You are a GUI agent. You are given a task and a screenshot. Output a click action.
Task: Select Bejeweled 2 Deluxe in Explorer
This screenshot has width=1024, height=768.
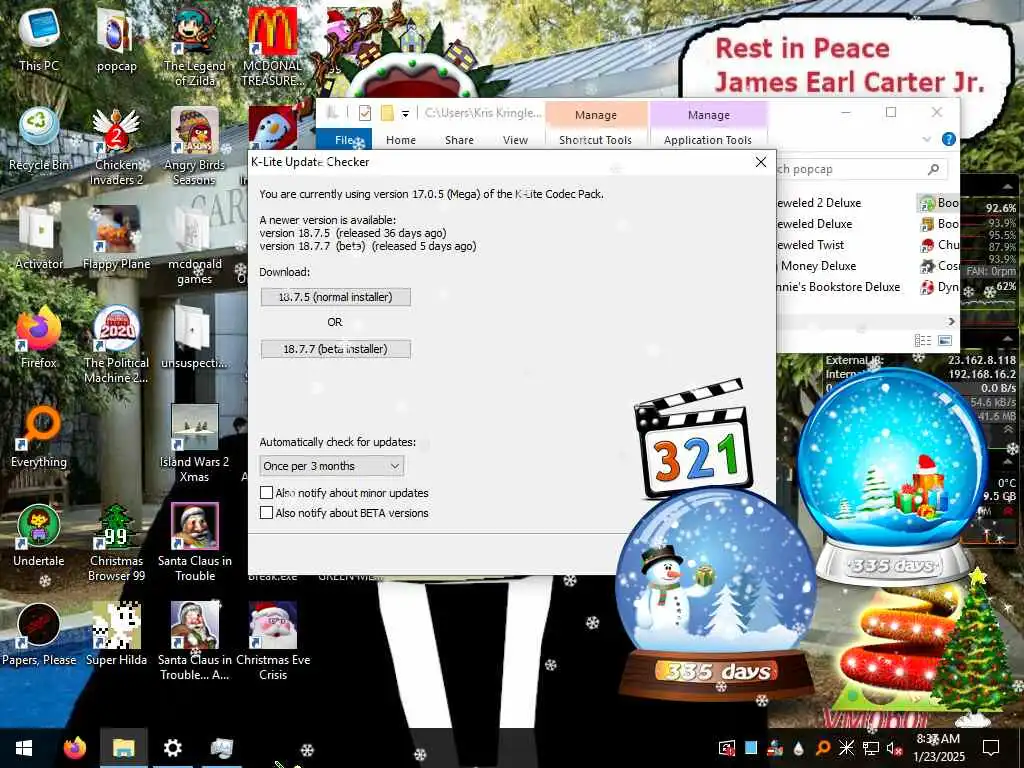pos(818,202)
